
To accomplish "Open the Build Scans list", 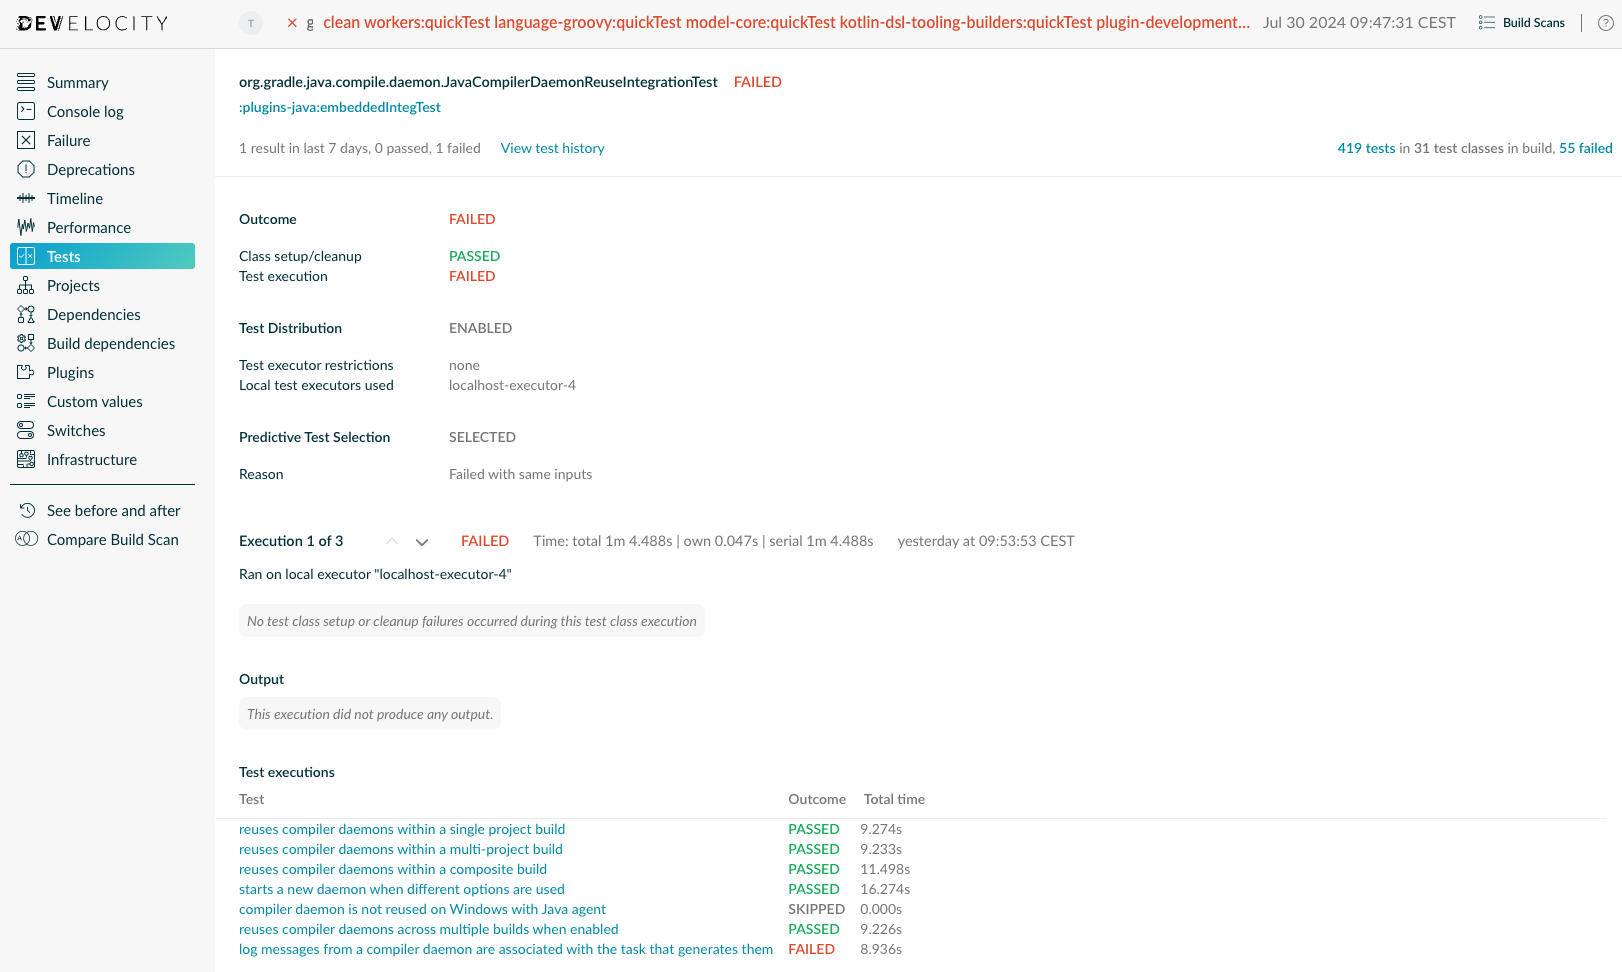I will [x=1531, y=22].
